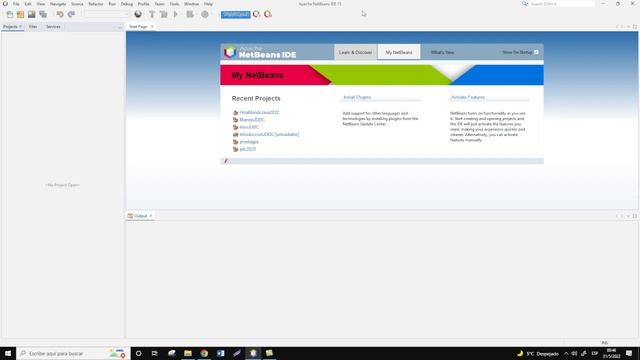
Task: Select the Start Page editor tab
Action: (x=138, y=27)
